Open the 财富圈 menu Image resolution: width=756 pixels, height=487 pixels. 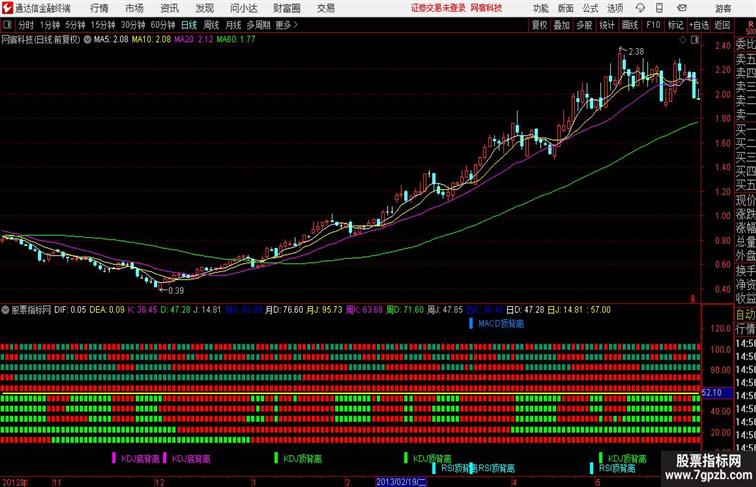click(286, 8)
